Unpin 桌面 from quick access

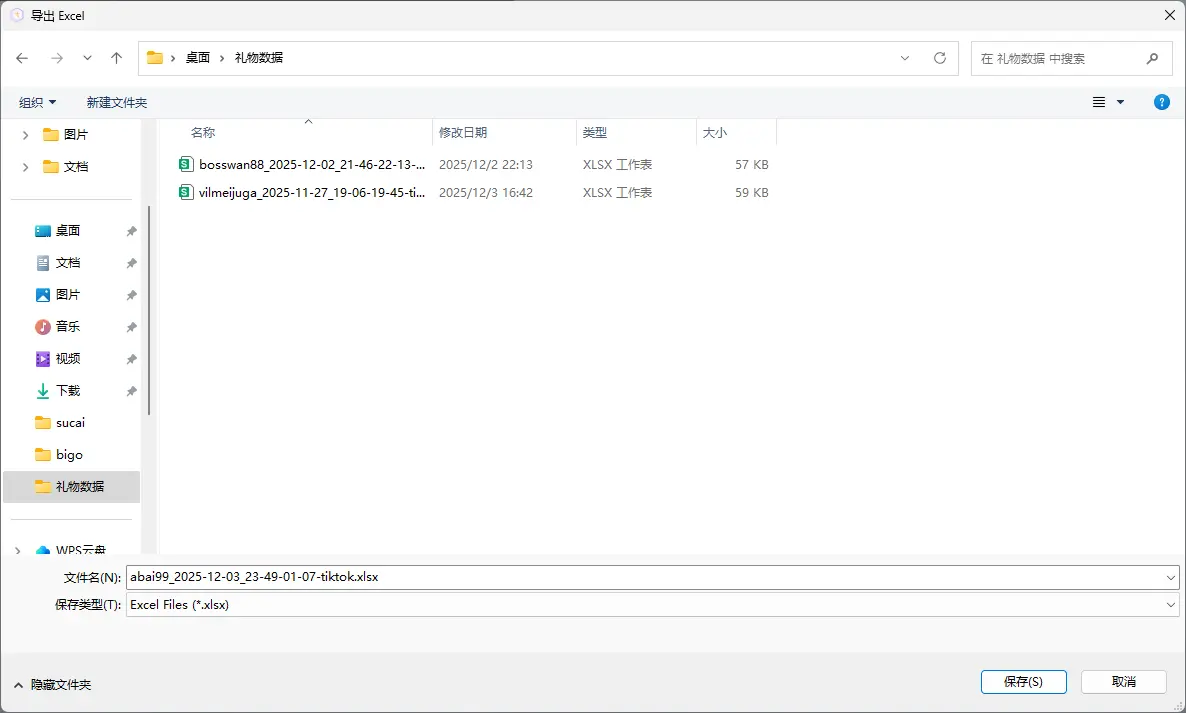131,231
